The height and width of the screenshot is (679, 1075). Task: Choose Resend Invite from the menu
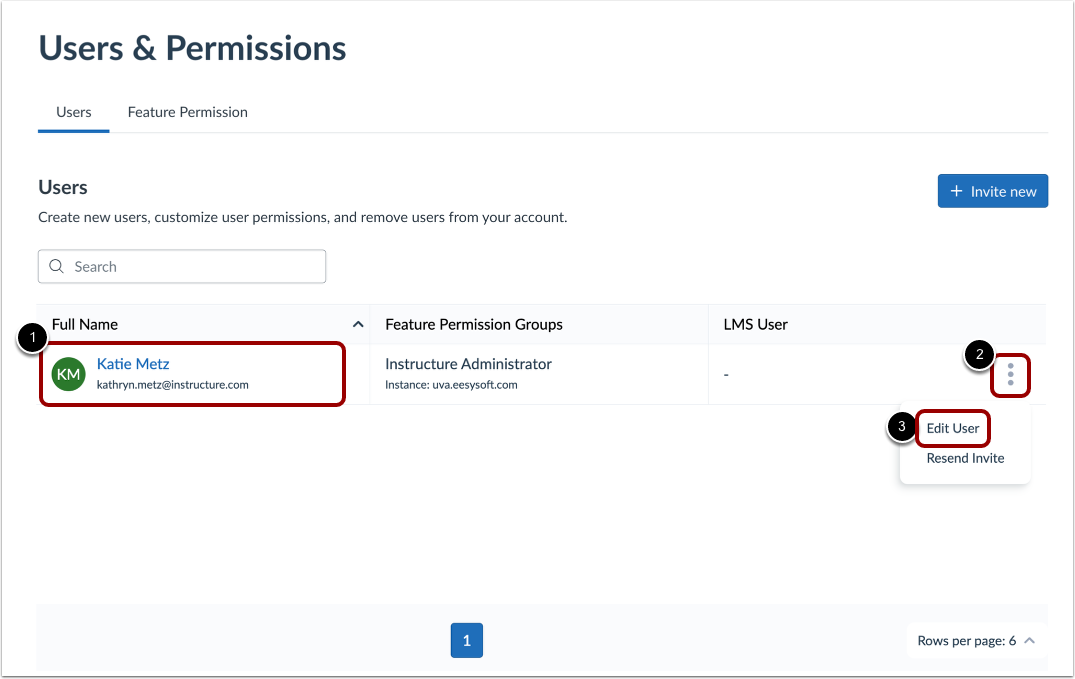pos(964,458)
